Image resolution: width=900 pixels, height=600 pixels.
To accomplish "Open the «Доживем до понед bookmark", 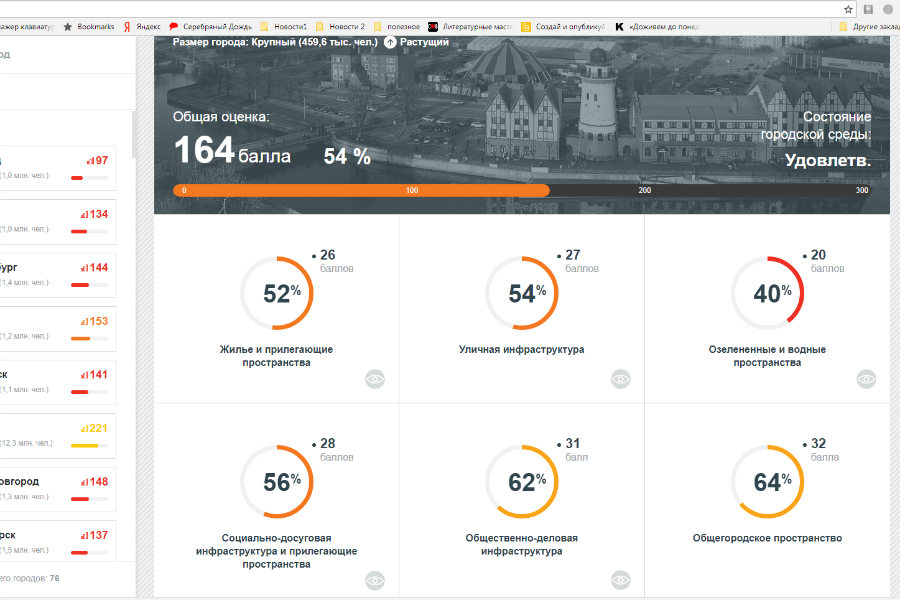I will (x=657, y=26).
